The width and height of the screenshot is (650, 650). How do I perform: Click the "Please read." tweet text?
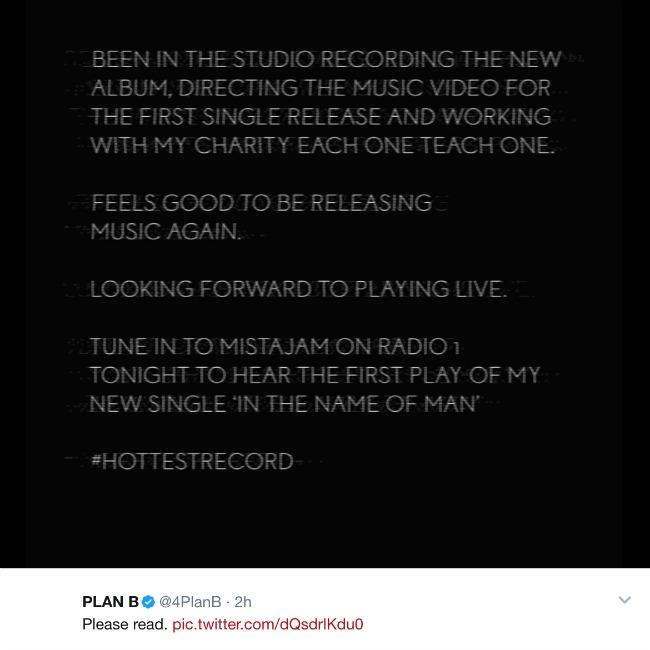coord(124,624)
